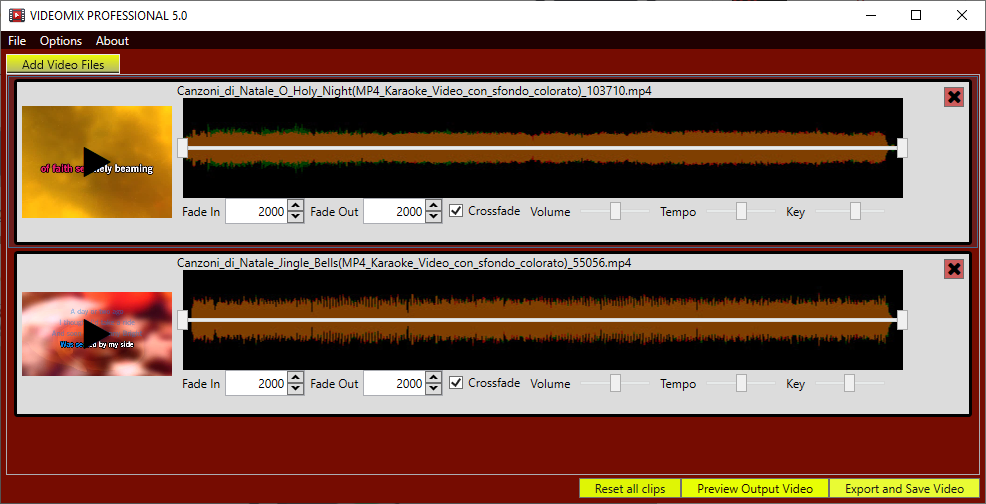Reset all clips
The height and width of the screenshot is (504, 986).
click(630, 489)
